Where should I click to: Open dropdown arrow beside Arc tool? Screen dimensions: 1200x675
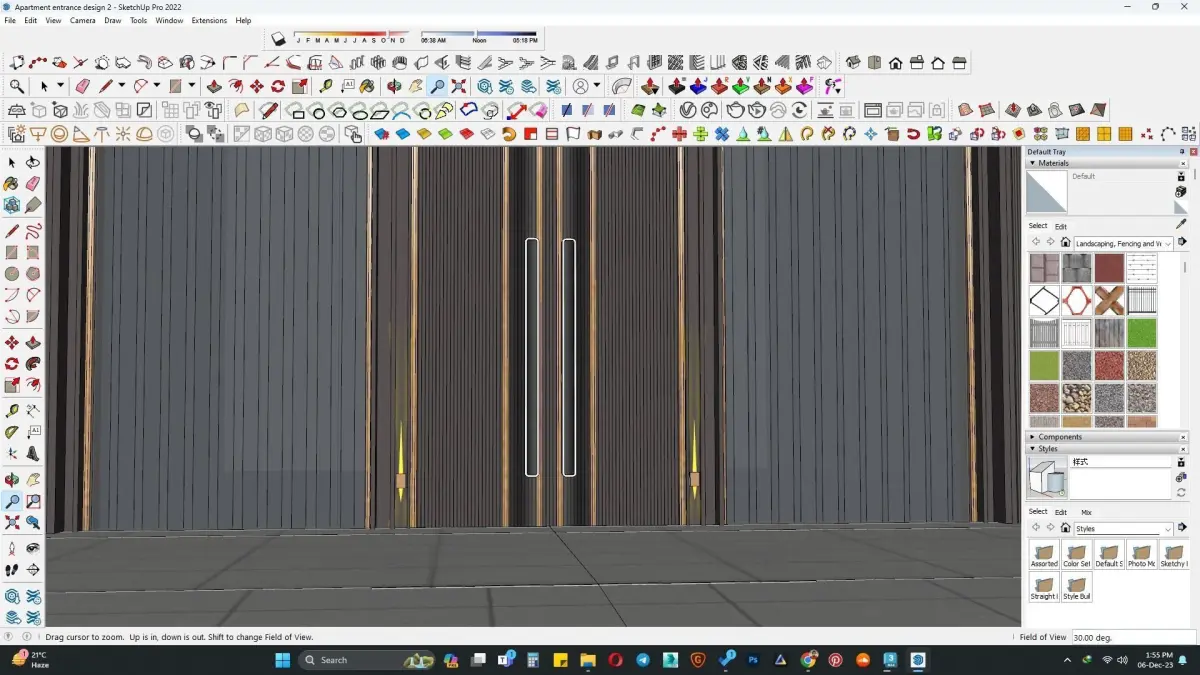[x=158, y=87]
